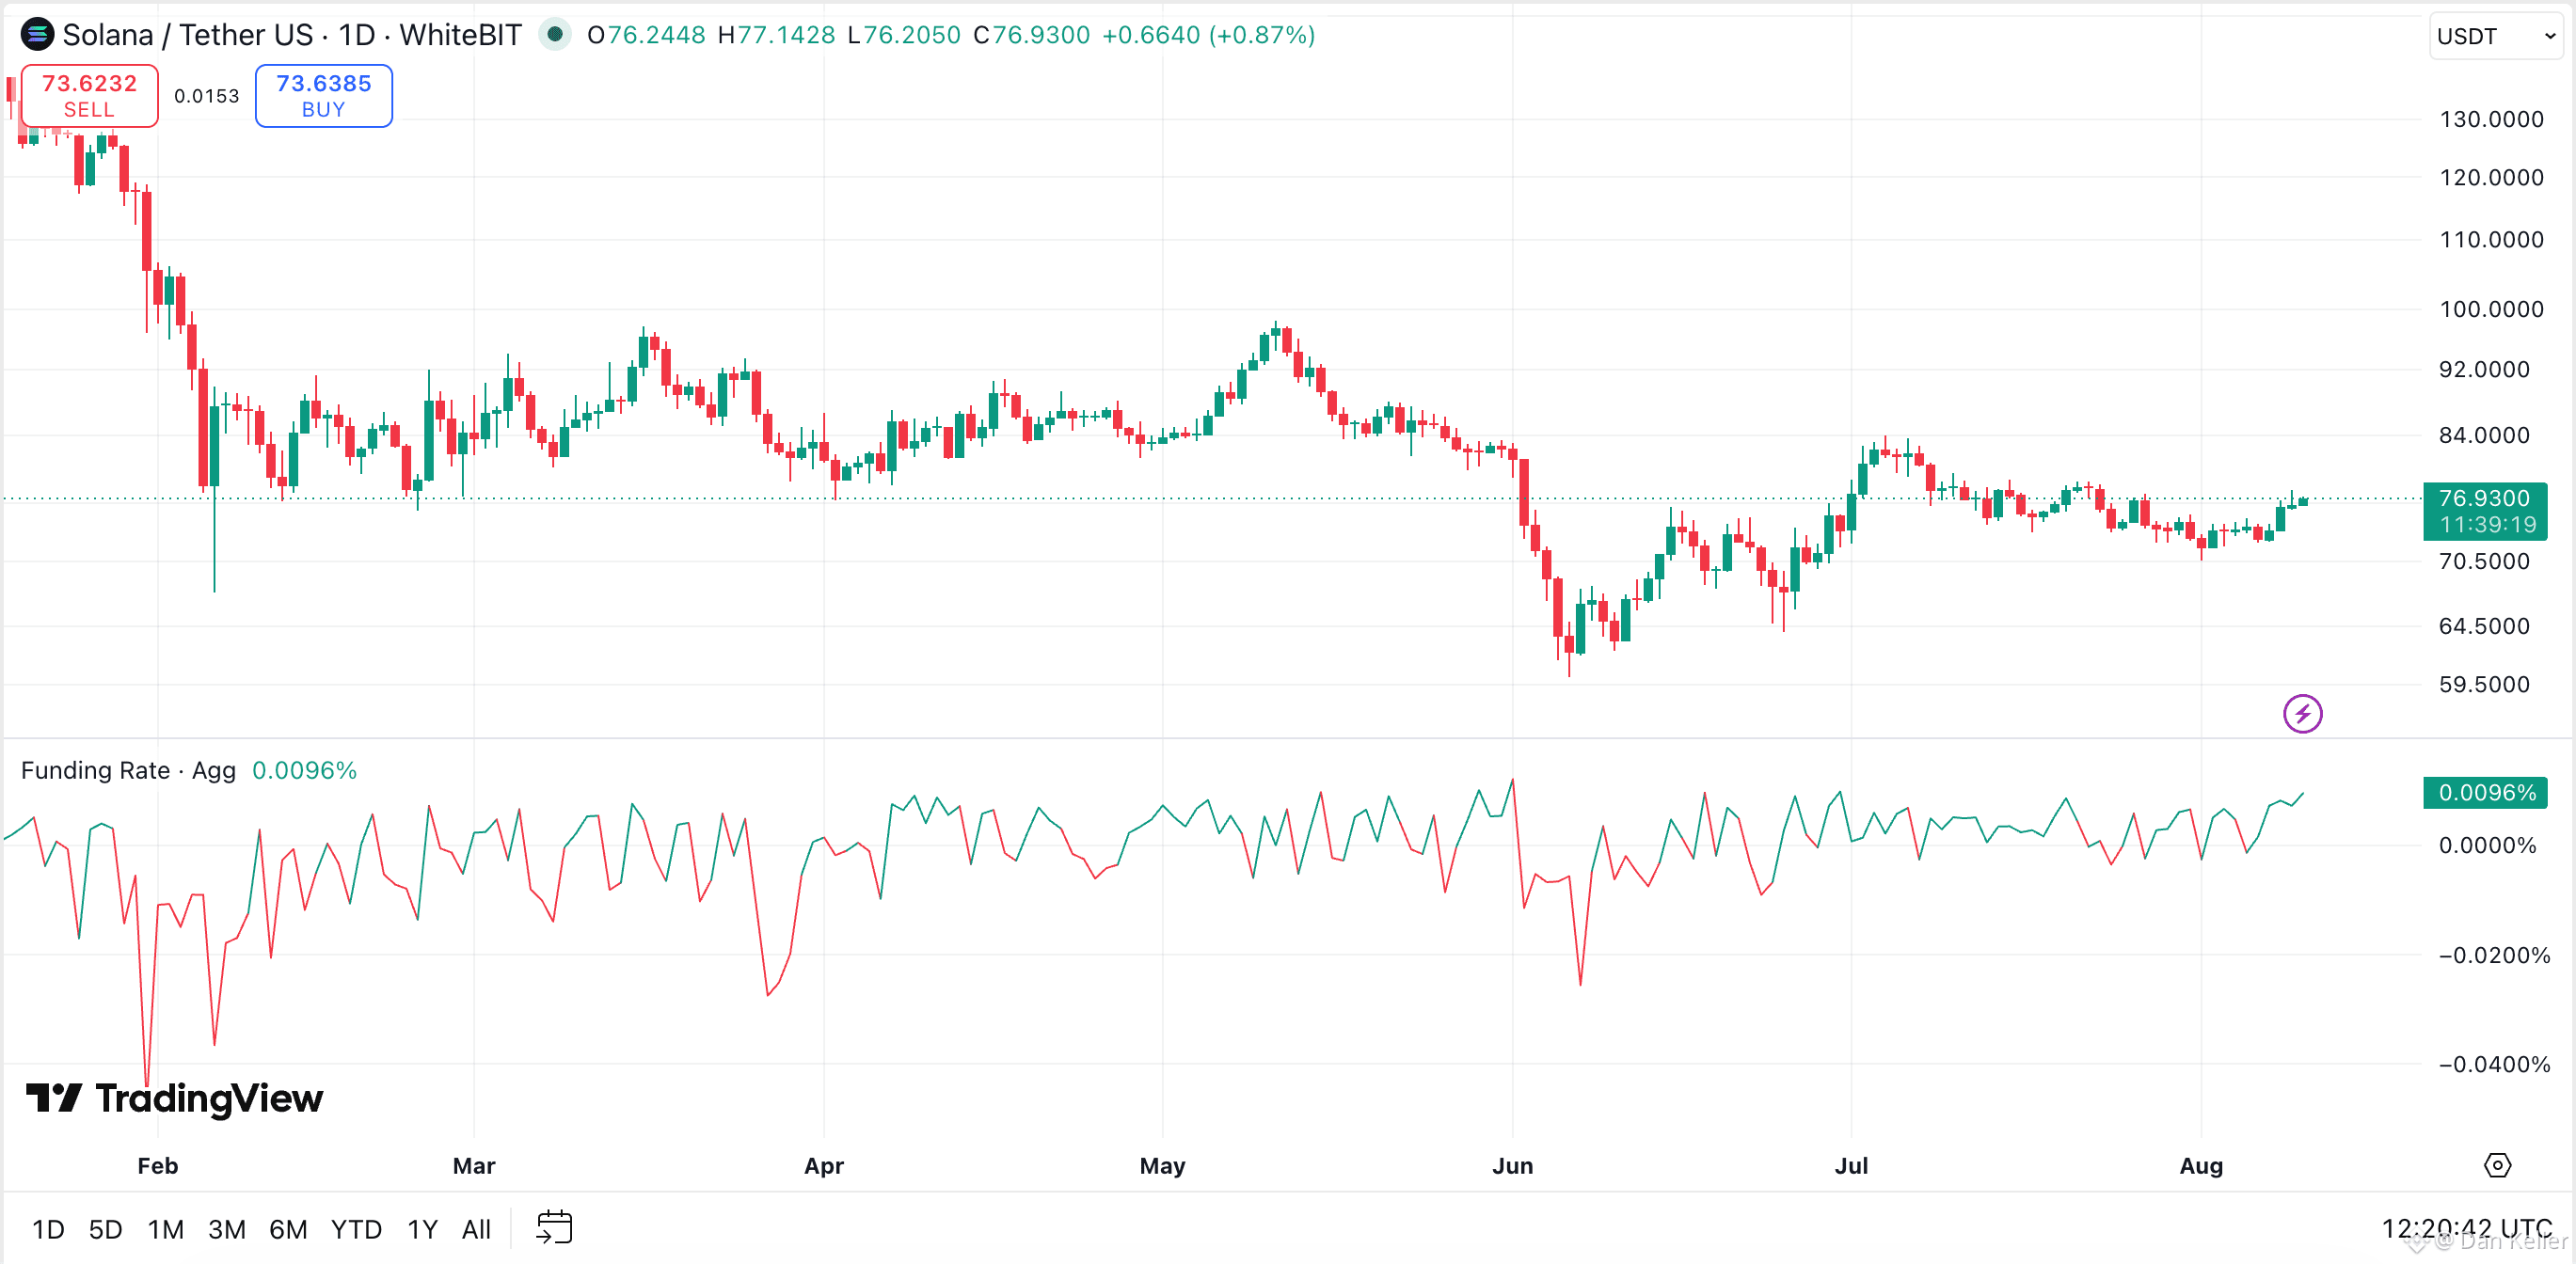Click the 84.0000 price axis label
The height and width of the screenshot is (1264, 2576).
(x=2484, y=435)
